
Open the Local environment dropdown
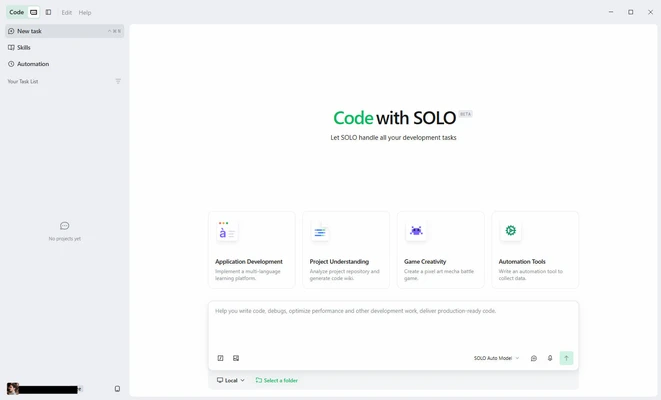231,380
